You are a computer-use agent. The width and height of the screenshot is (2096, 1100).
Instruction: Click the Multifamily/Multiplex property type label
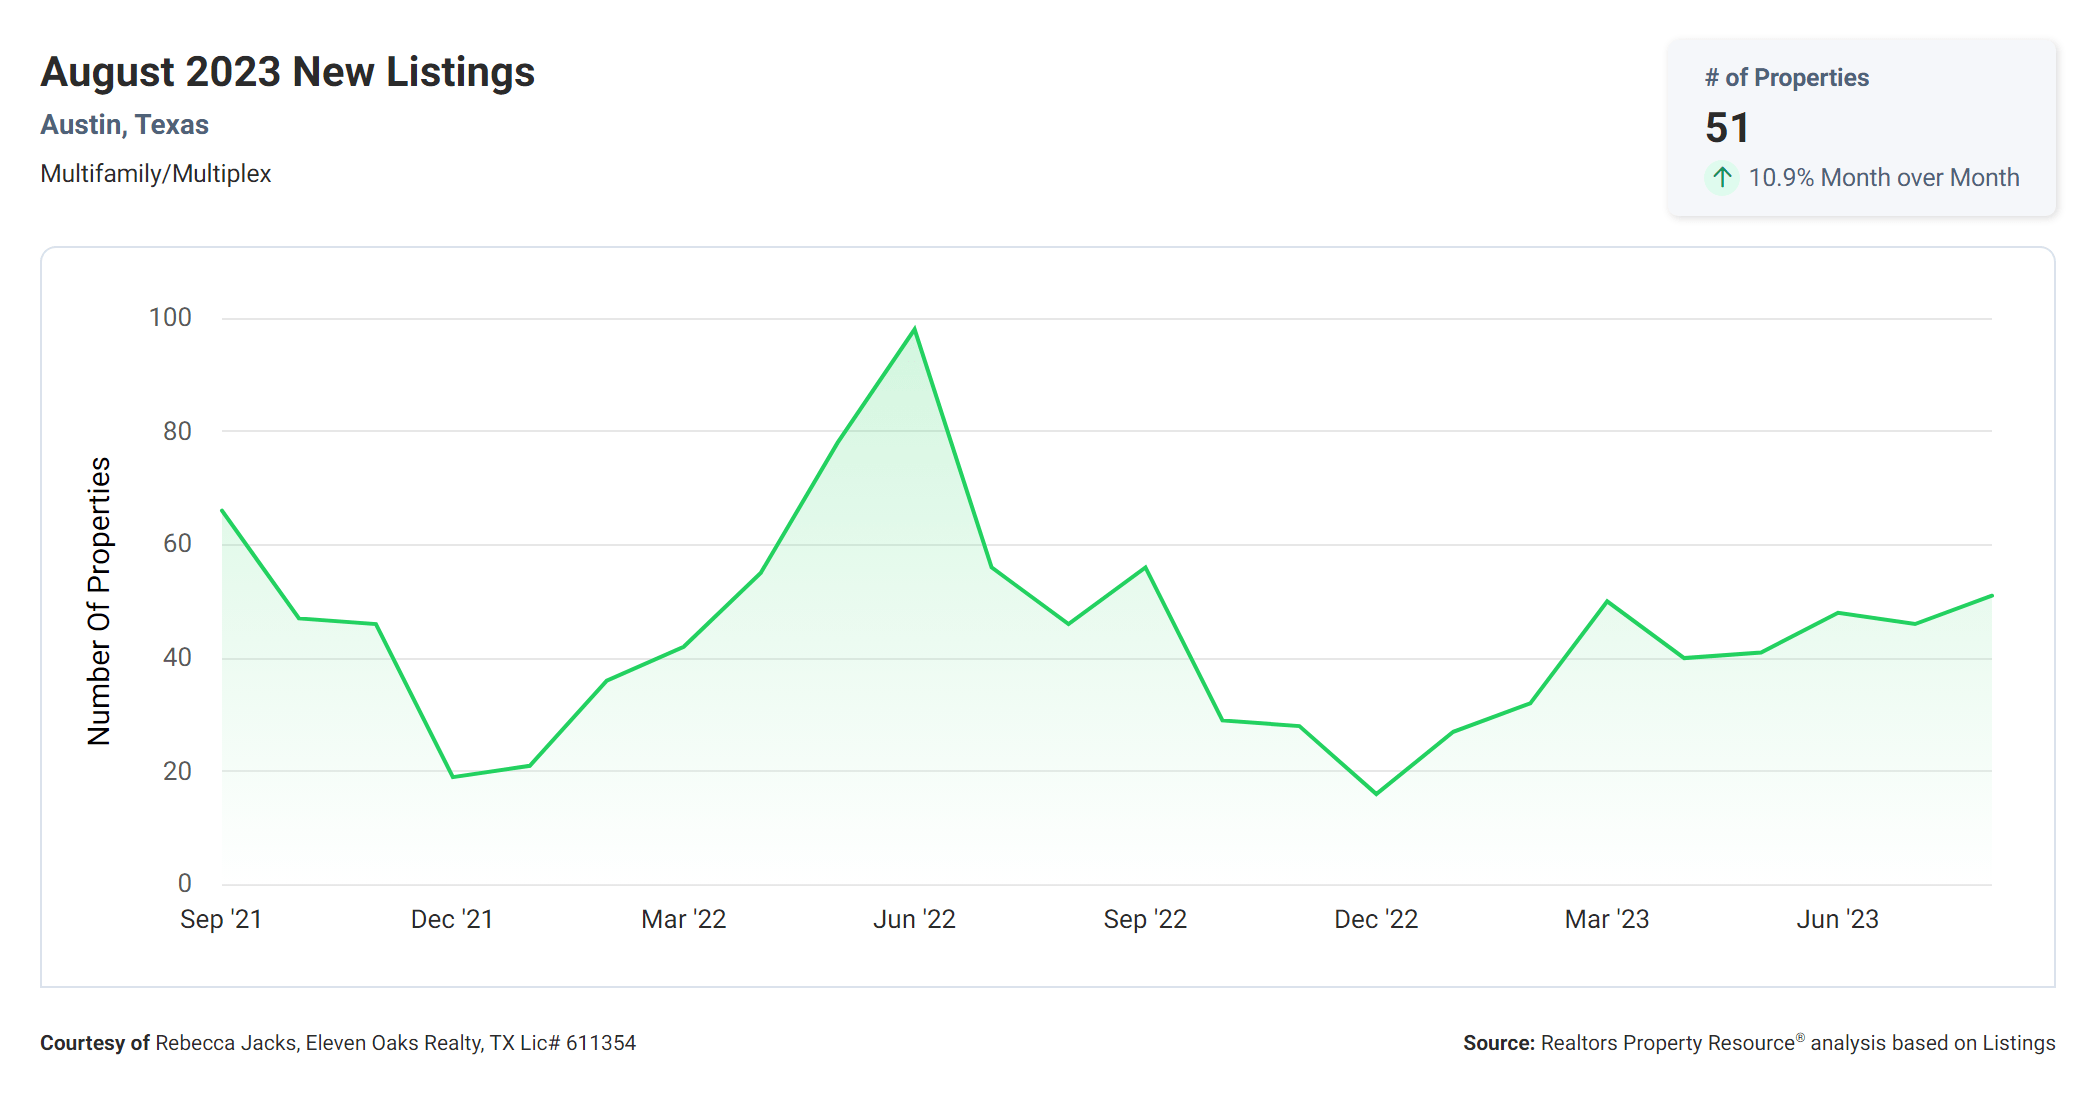click(x=156, y=174)
